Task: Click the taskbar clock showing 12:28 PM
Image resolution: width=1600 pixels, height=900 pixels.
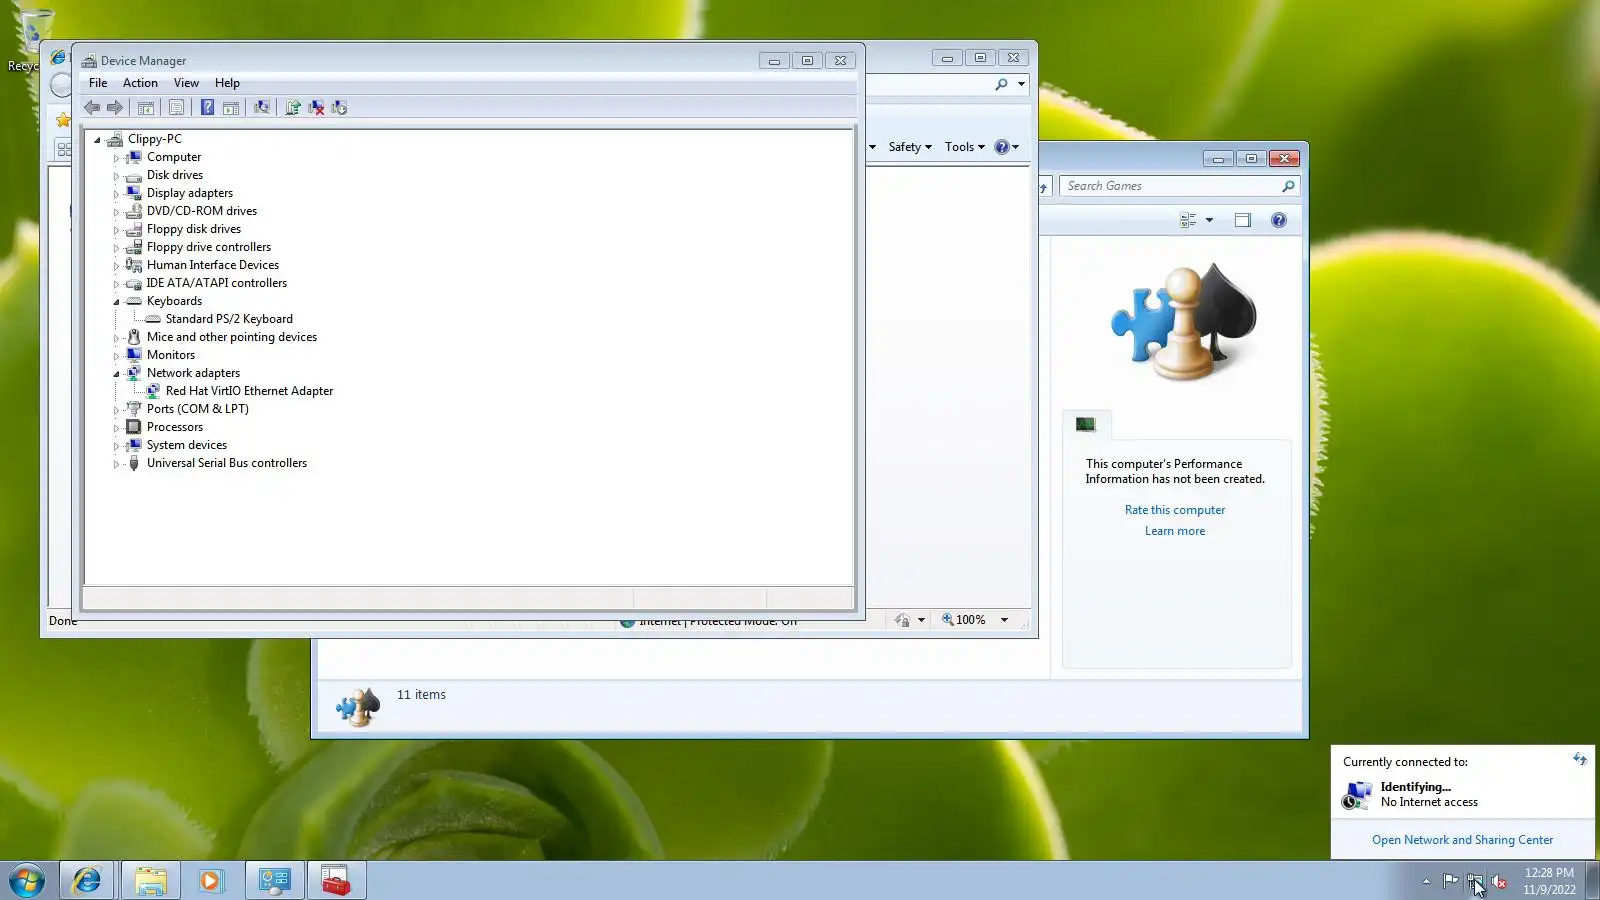Action: pos(1549,881)
